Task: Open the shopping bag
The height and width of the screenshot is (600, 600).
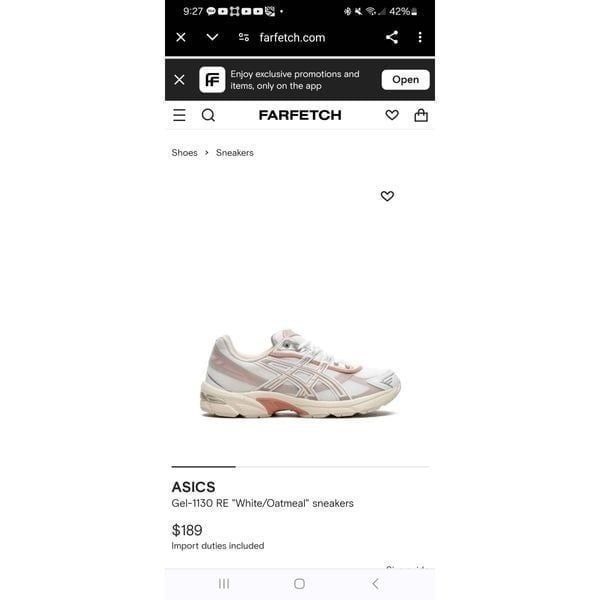Action: (x=421, y=115)
